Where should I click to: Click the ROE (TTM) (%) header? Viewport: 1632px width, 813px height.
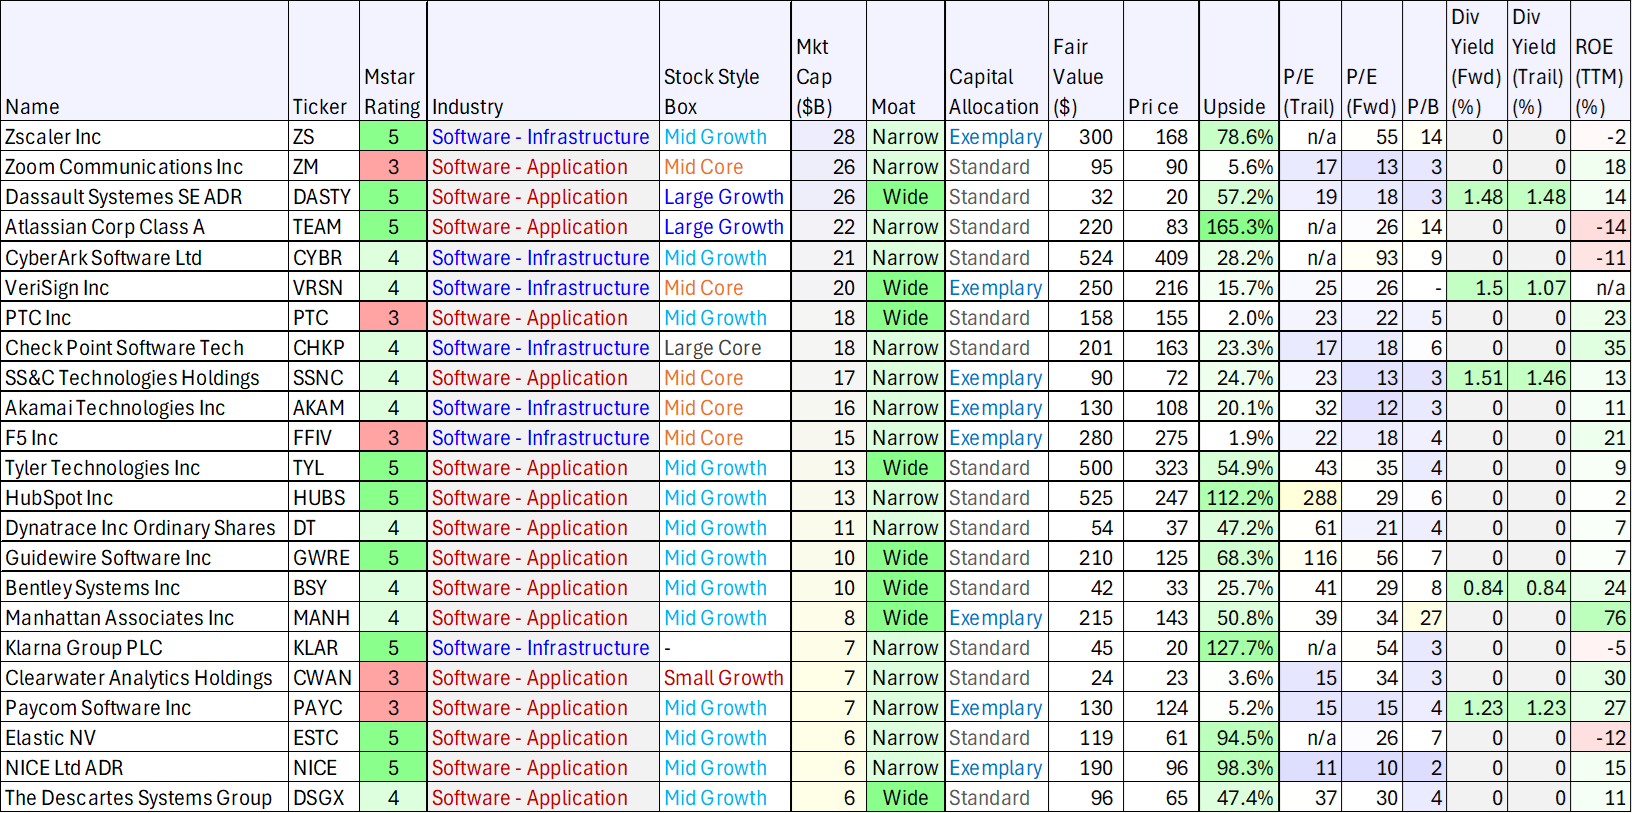1600,61
